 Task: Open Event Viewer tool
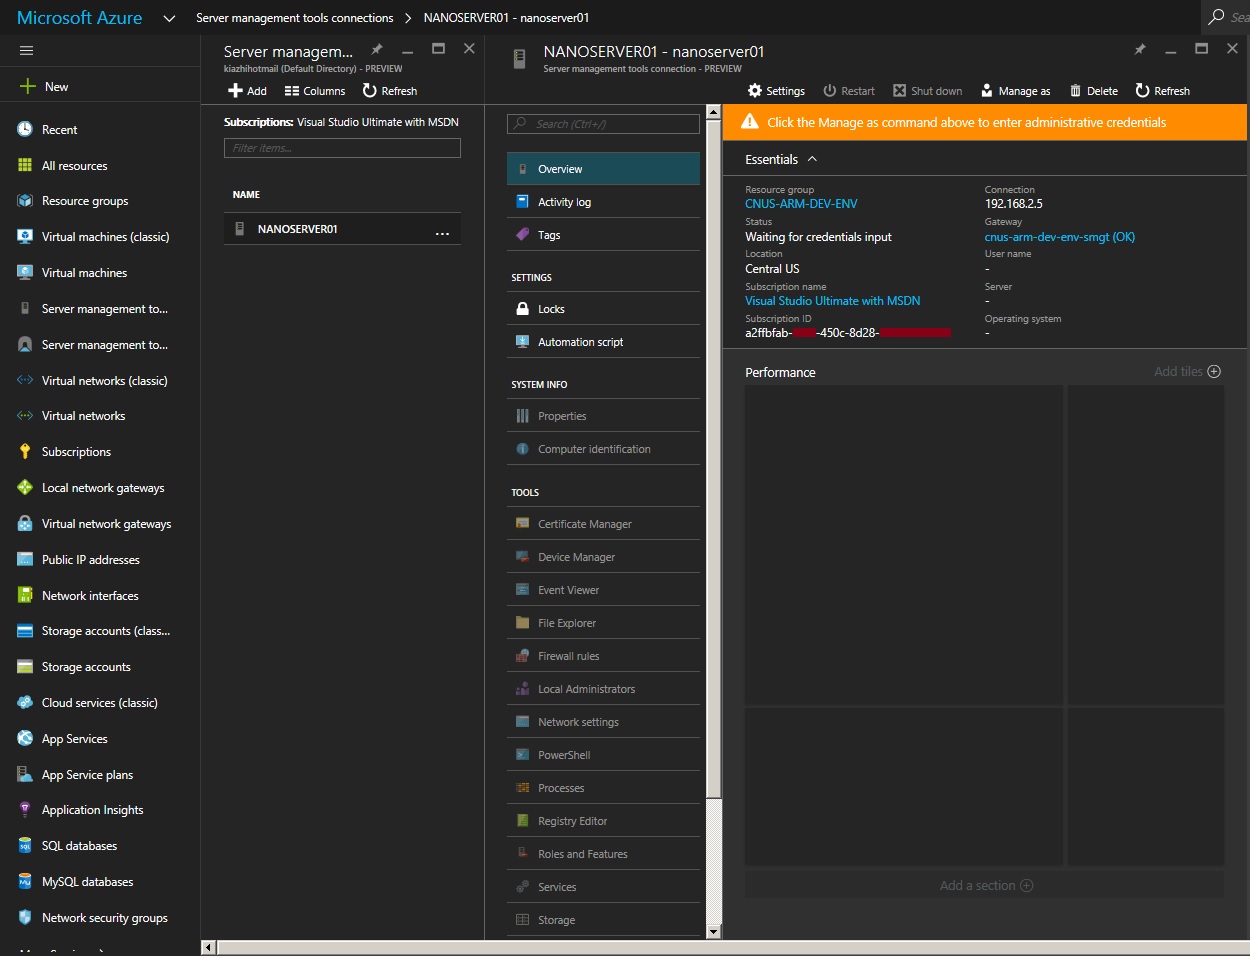(x=603, y=590)
